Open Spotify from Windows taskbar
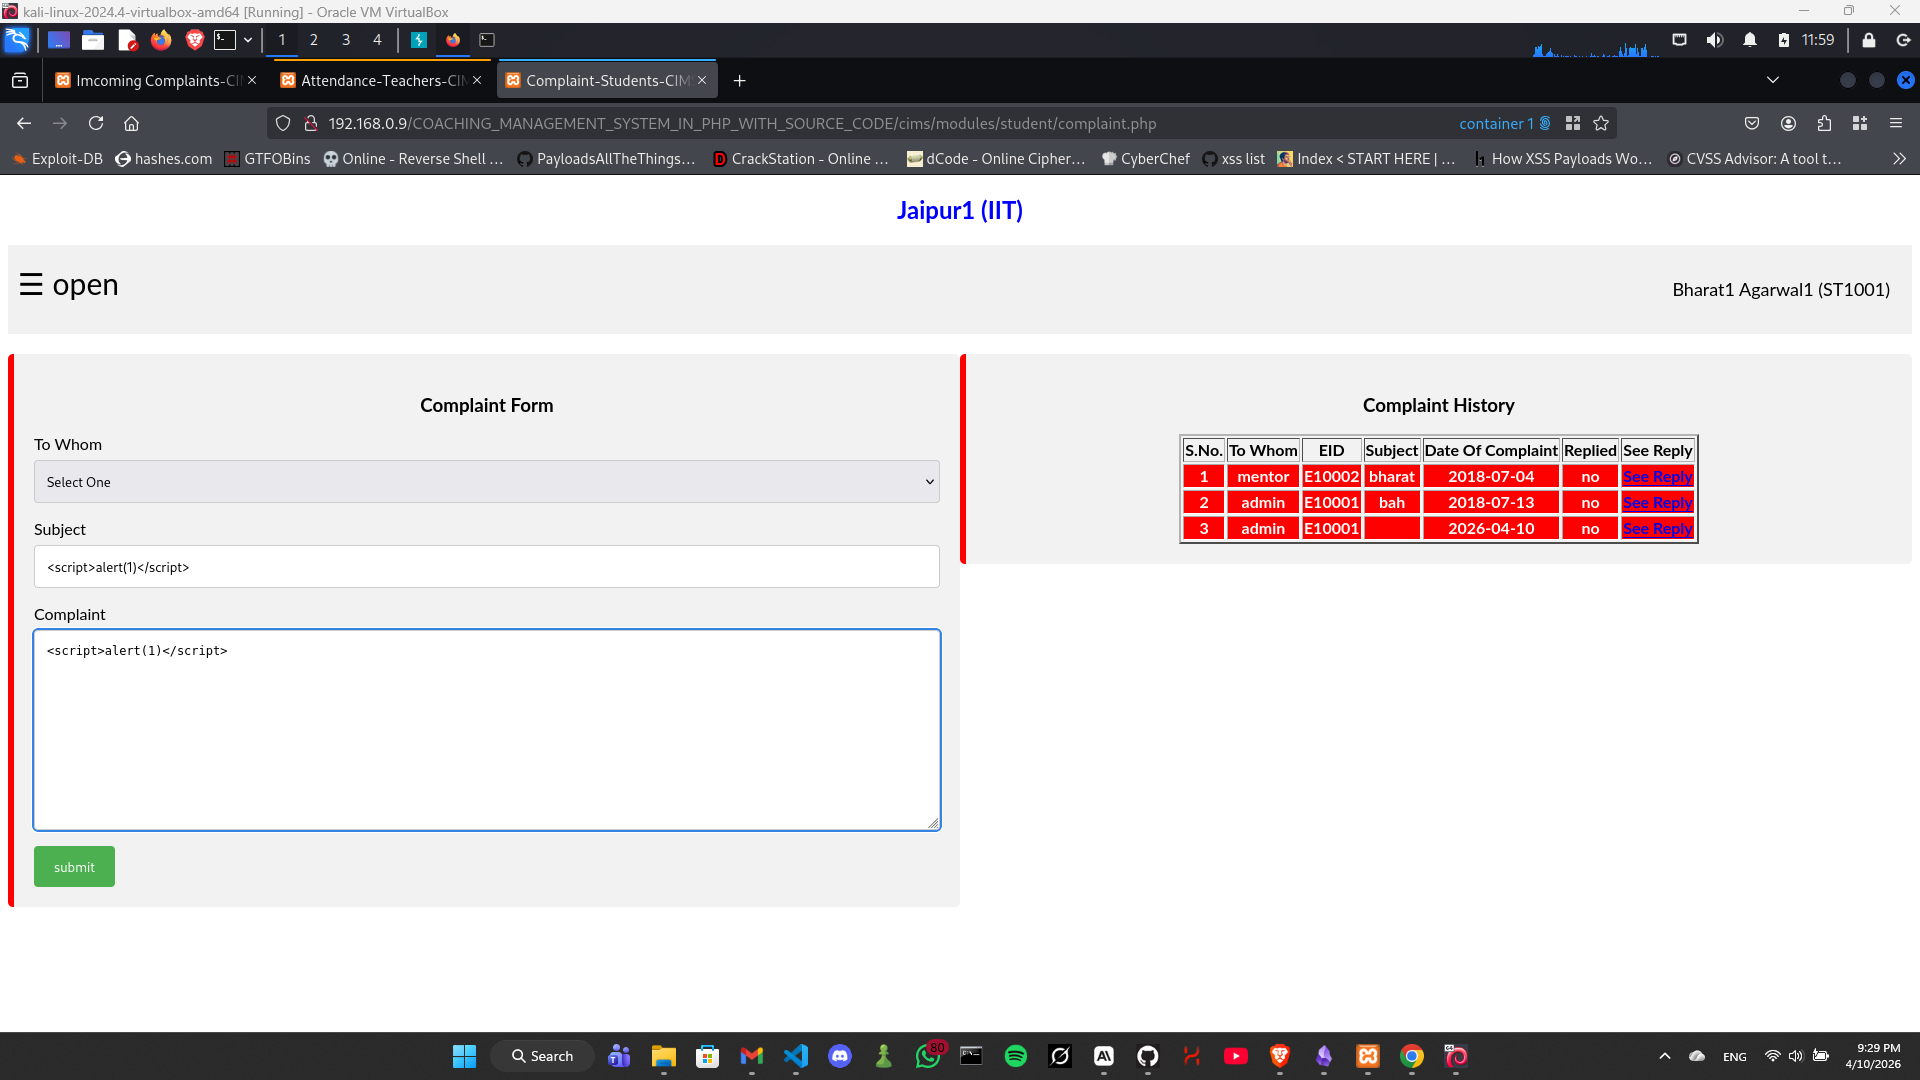The image size is (1920, 1080). click(1015, 1056)
